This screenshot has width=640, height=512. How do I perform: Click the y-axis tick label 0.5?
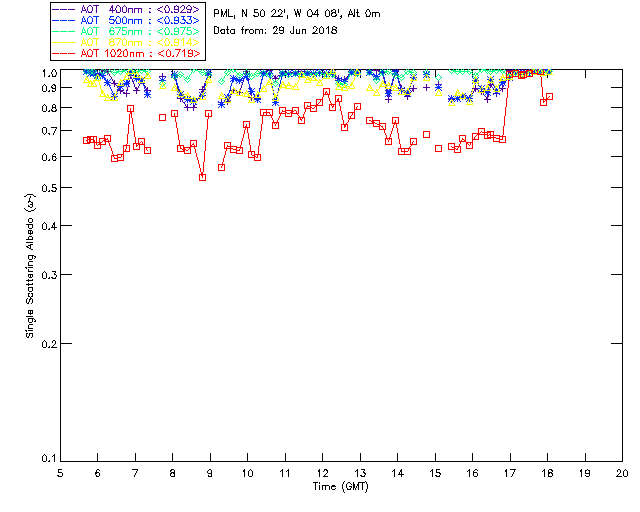click(49, 188)
